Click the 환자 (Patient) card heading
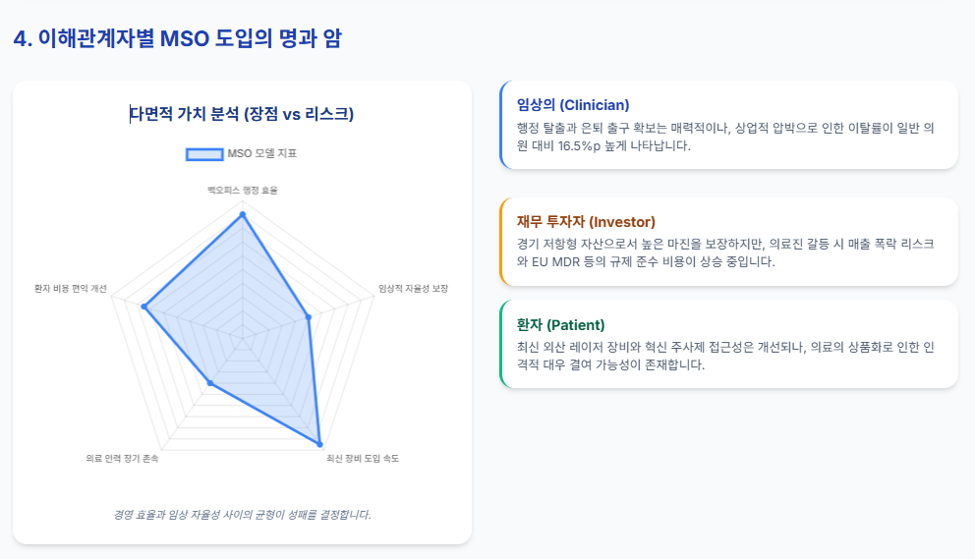975x559 pixels. coord(560,325)
